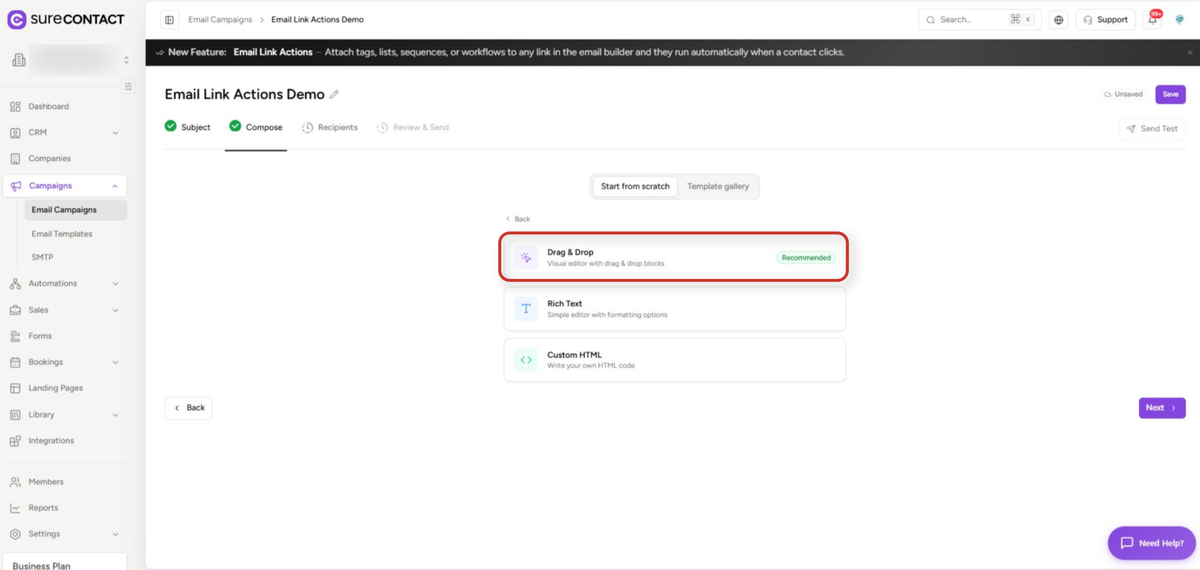Open Members page
The width and height of the screenshot is (1200, 570).
click(x=64, y=482)
